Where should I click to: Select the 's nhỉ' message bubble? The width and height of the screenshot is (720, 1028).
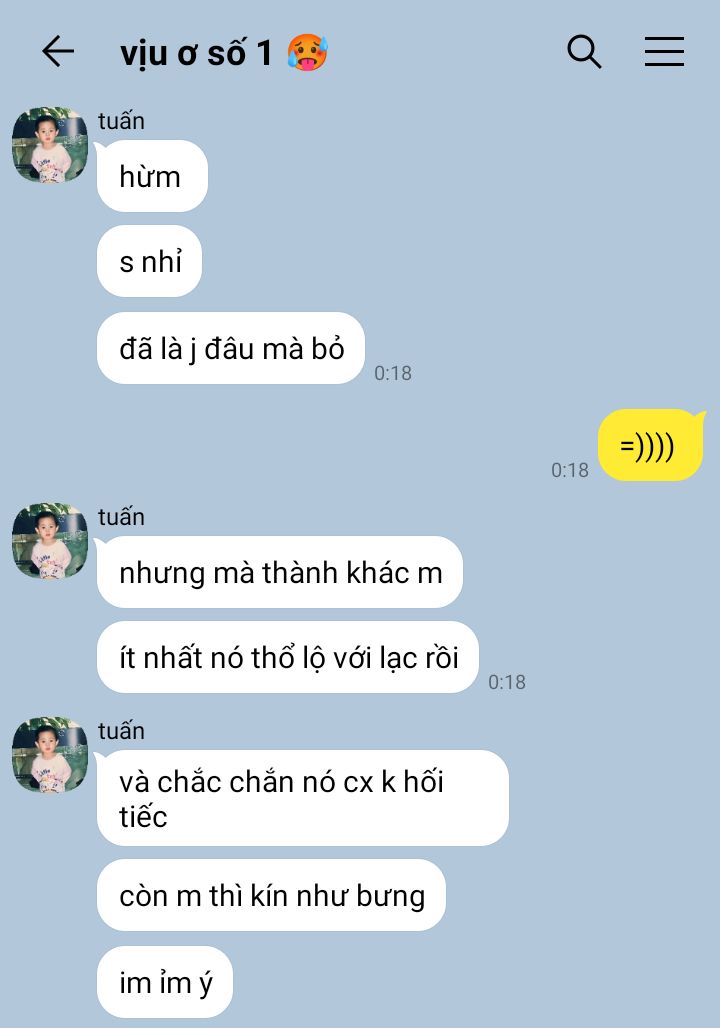(x=150, y=262)
